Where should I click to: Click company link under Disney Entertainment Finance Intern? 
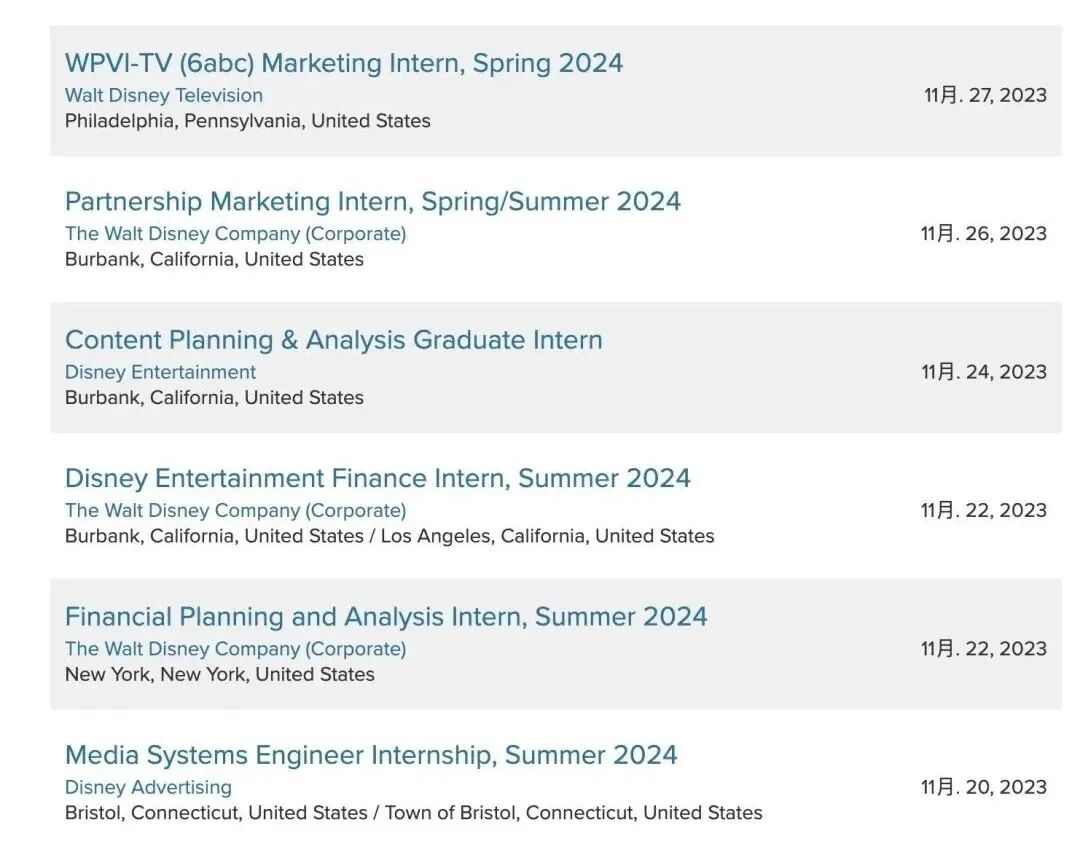click(x=235, y=510)
